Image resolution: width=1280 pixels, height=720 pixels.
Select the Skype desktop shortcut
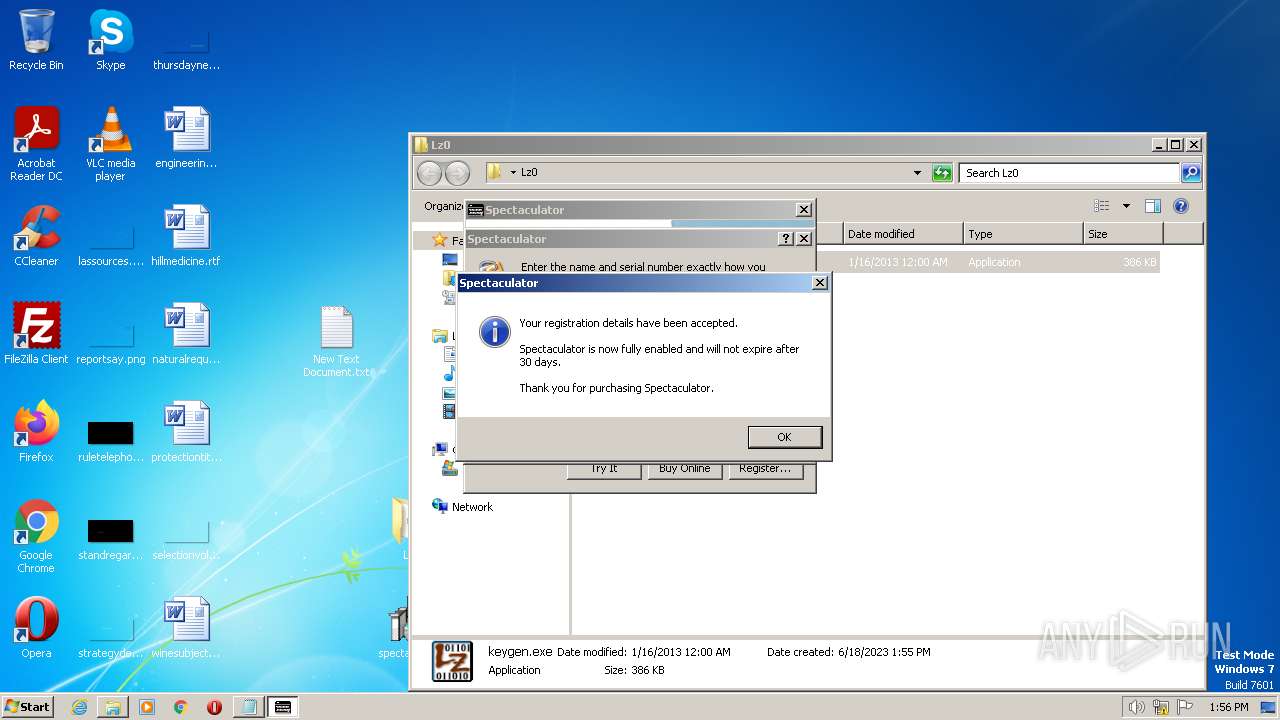pos(110,40)
